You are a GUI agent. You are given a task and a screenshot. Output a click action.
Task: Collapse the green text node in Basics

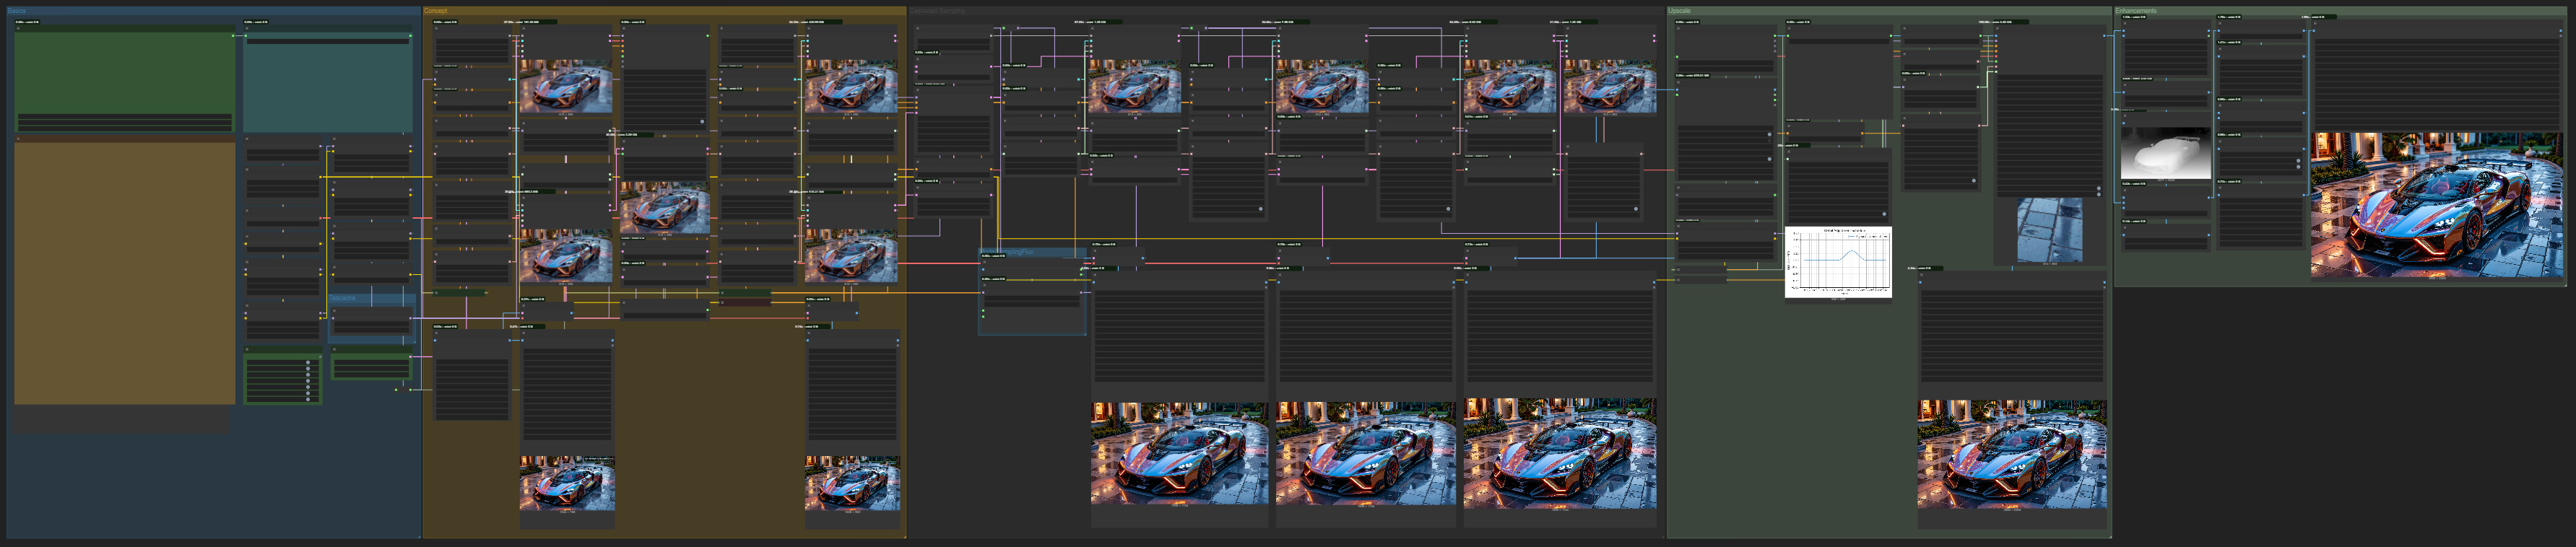(x=18, y=28)
